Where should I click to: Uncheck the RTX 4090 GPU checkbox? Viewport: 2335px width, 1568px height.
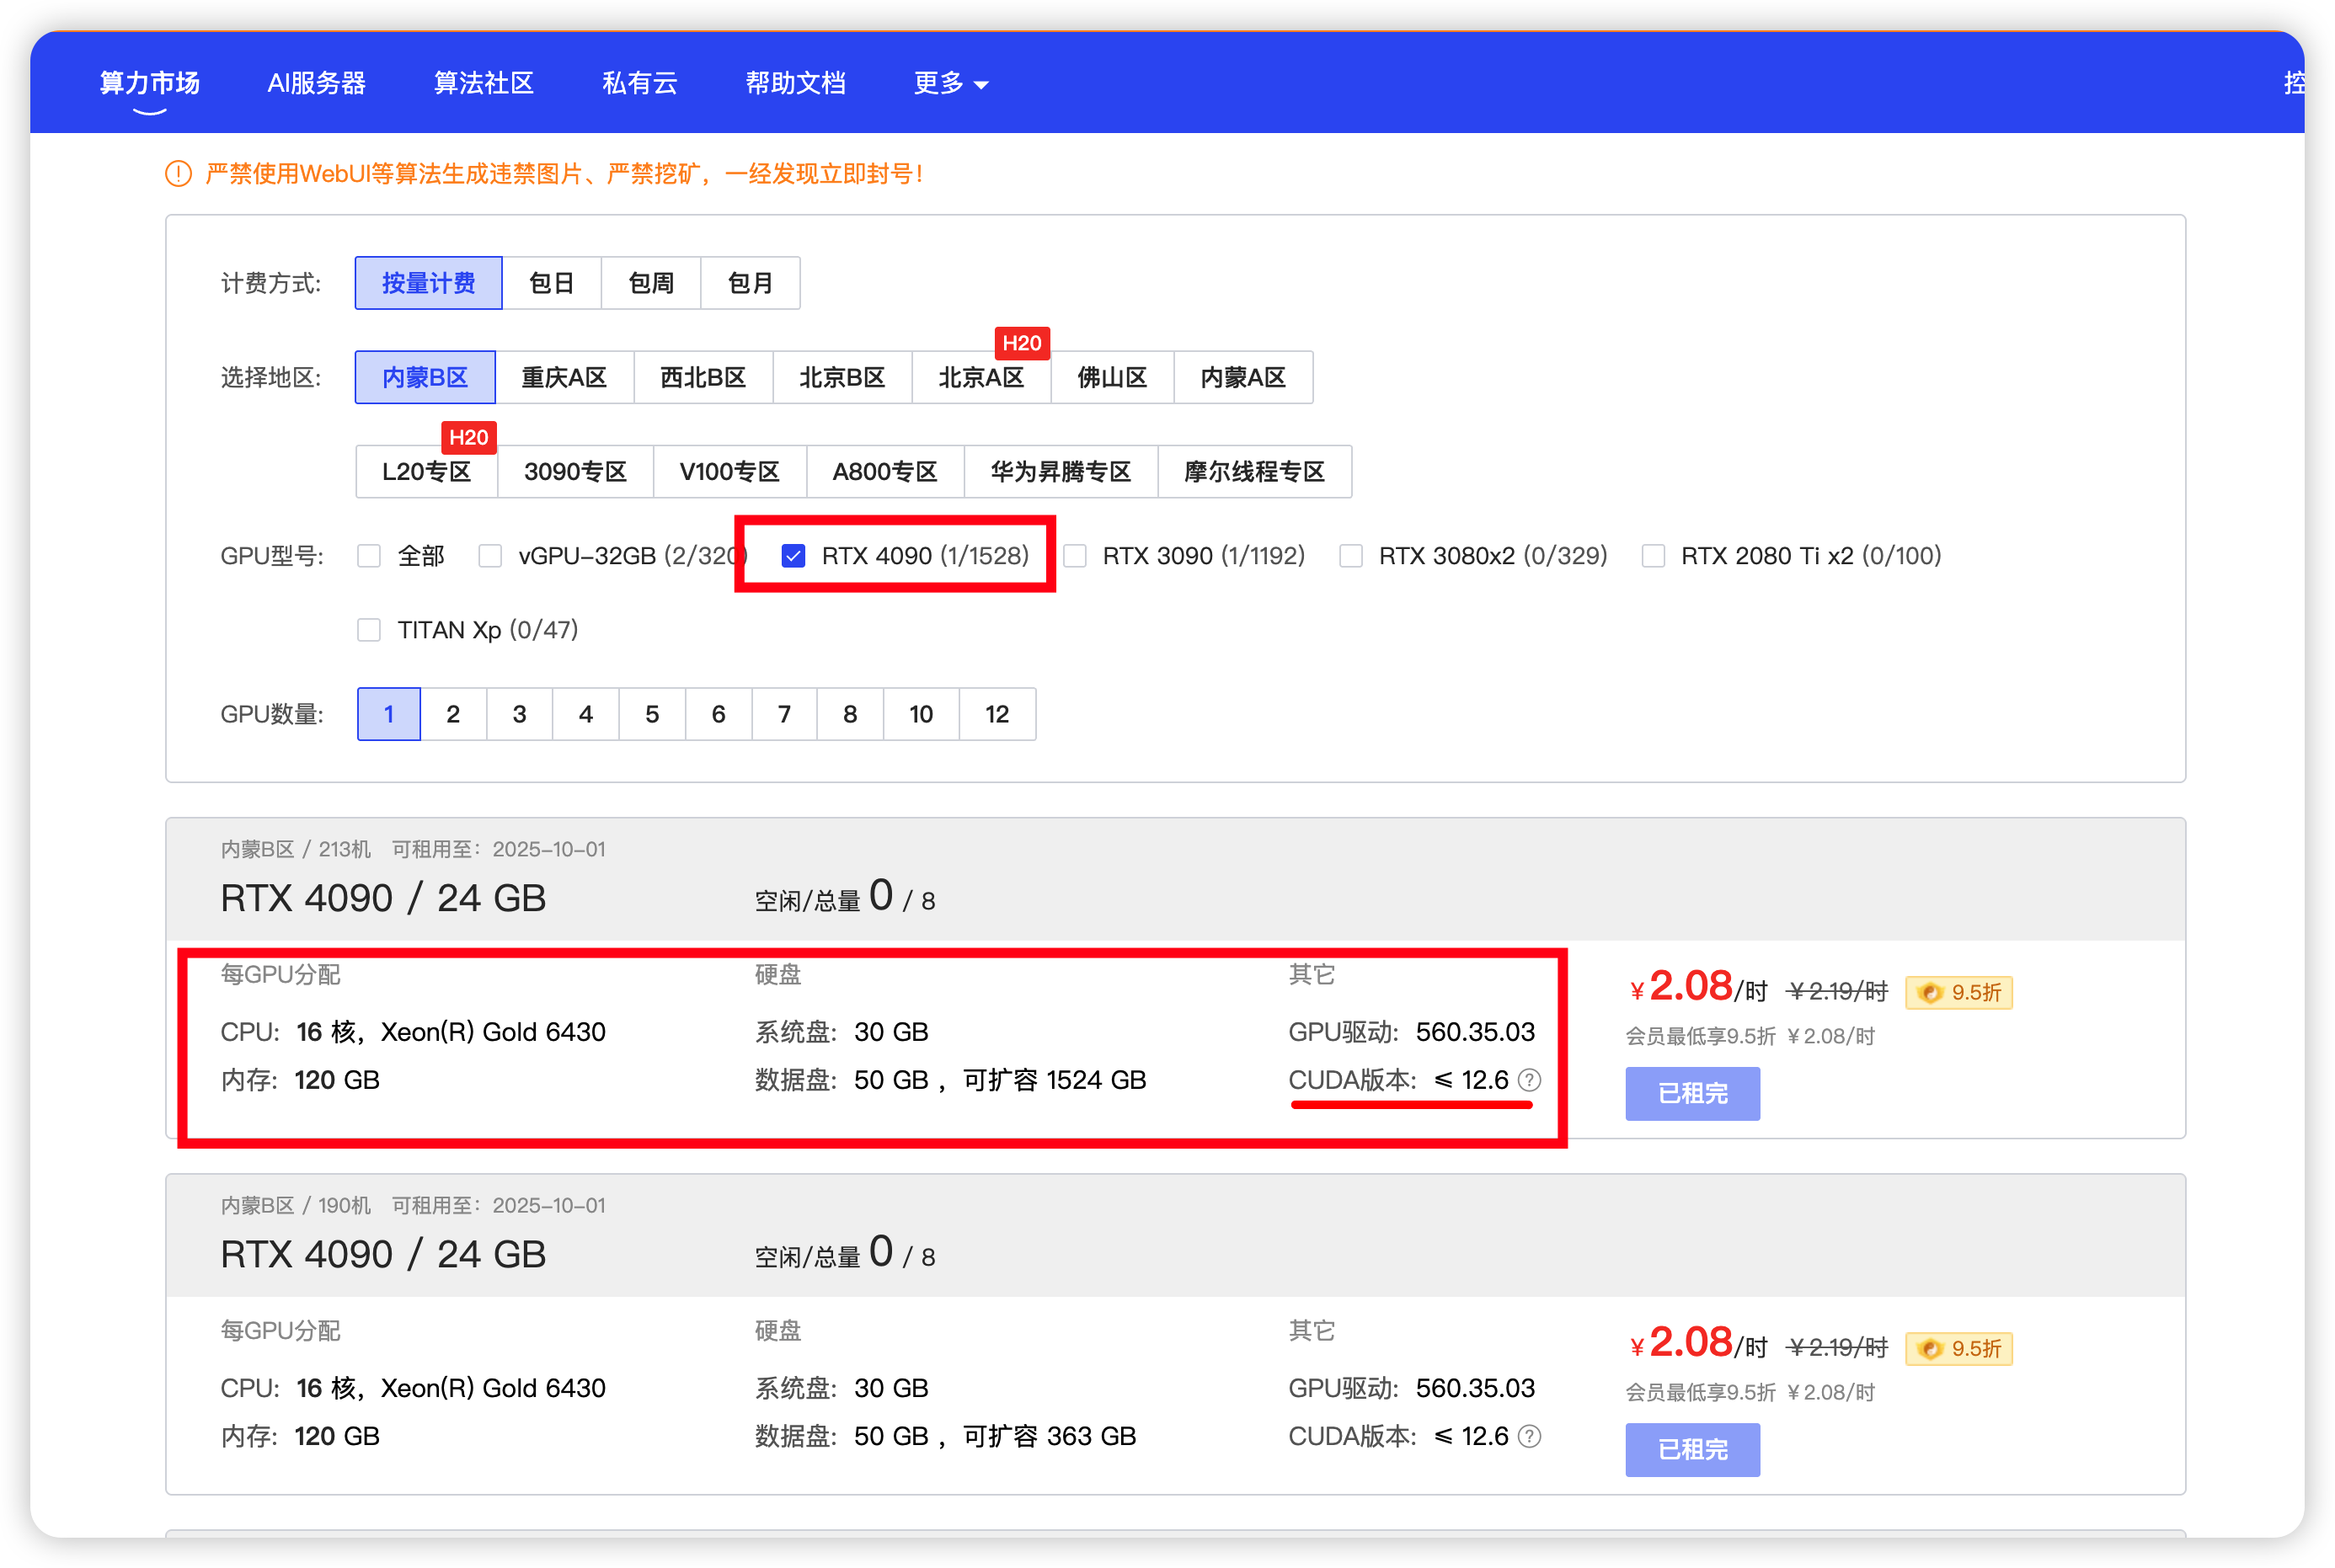tap(793, 556)
